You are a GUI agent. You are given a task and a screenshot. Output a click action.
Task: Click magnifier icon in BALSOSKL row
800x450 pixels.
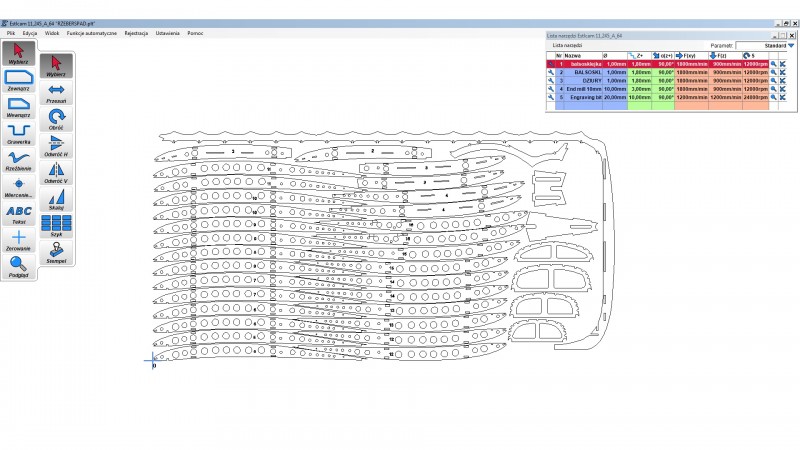pos(773,72)
